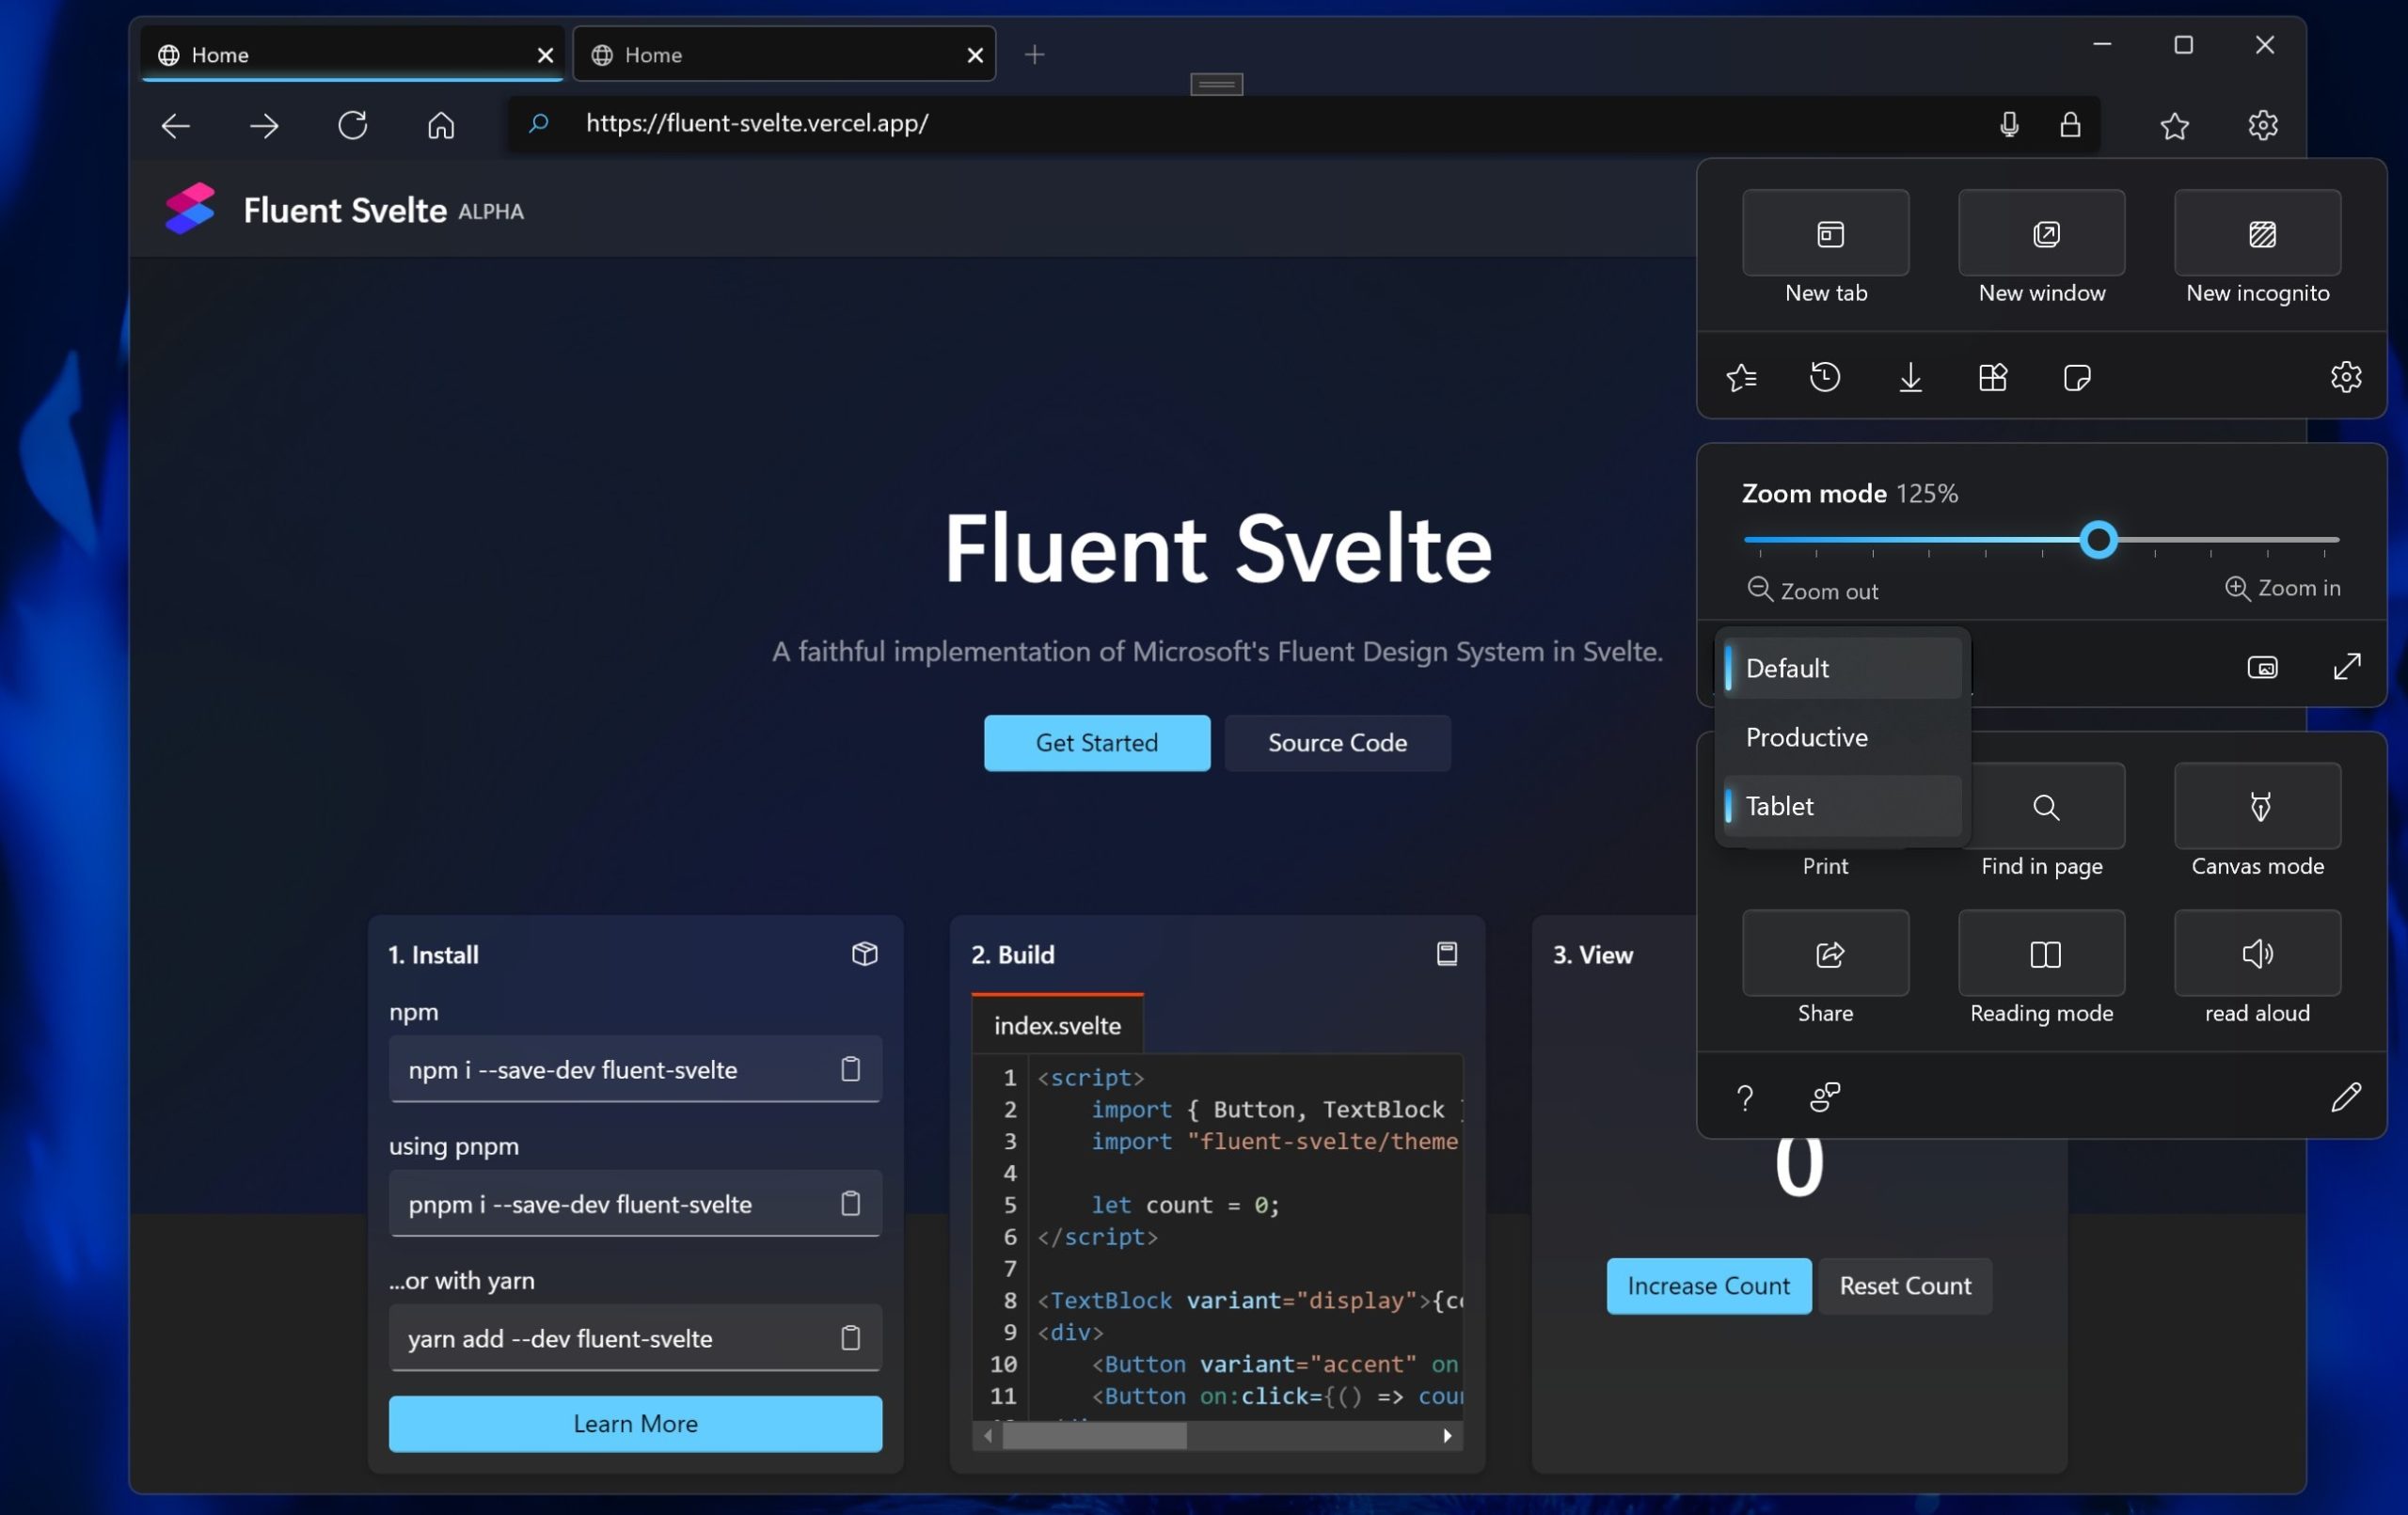Activate Canvas mode
This screenshot has height=1515, width=2408.
(2257, 806)
